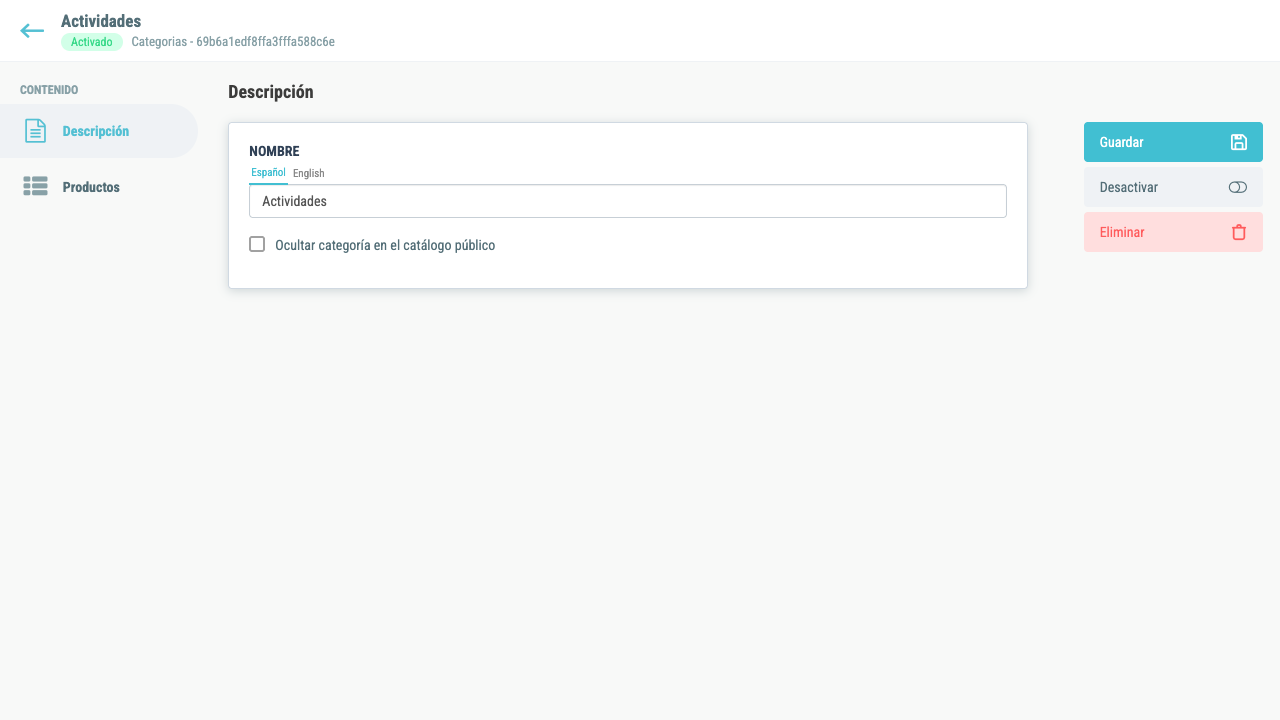Focus the Nombre input containing Actividades
Screen dimensions: 1280x720
point(628,201)
